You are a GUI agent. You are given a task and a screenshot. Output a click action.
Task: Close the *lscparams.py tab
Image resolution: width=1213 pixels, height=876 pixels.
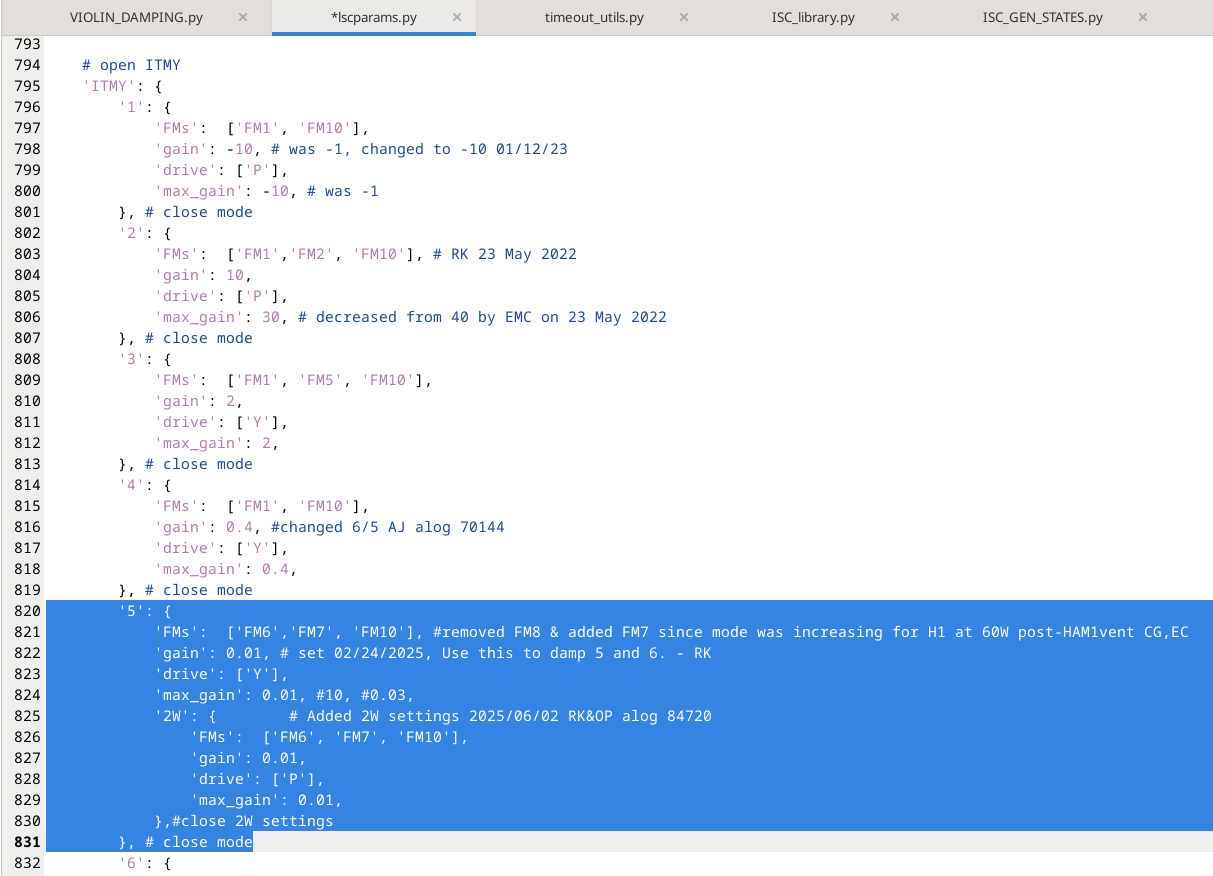pos(457,18)
